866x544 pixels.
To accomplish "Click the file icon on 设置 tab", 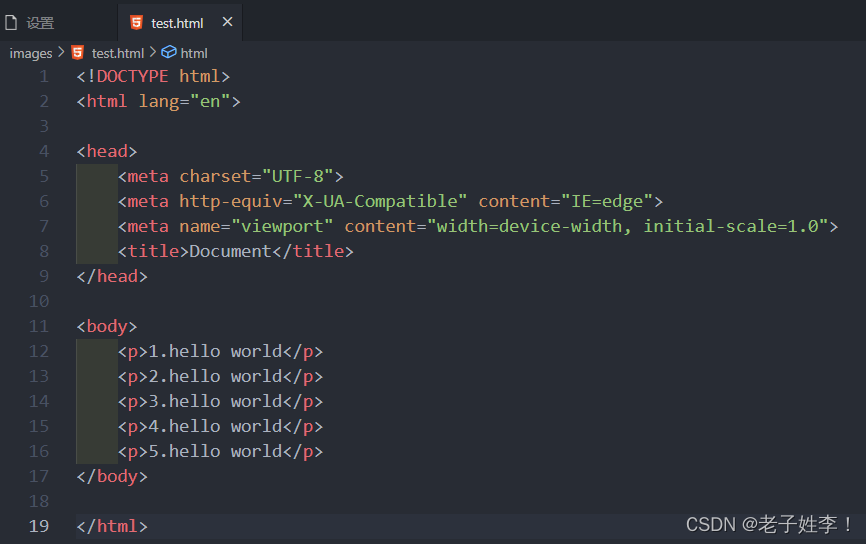I will (11, 23).
